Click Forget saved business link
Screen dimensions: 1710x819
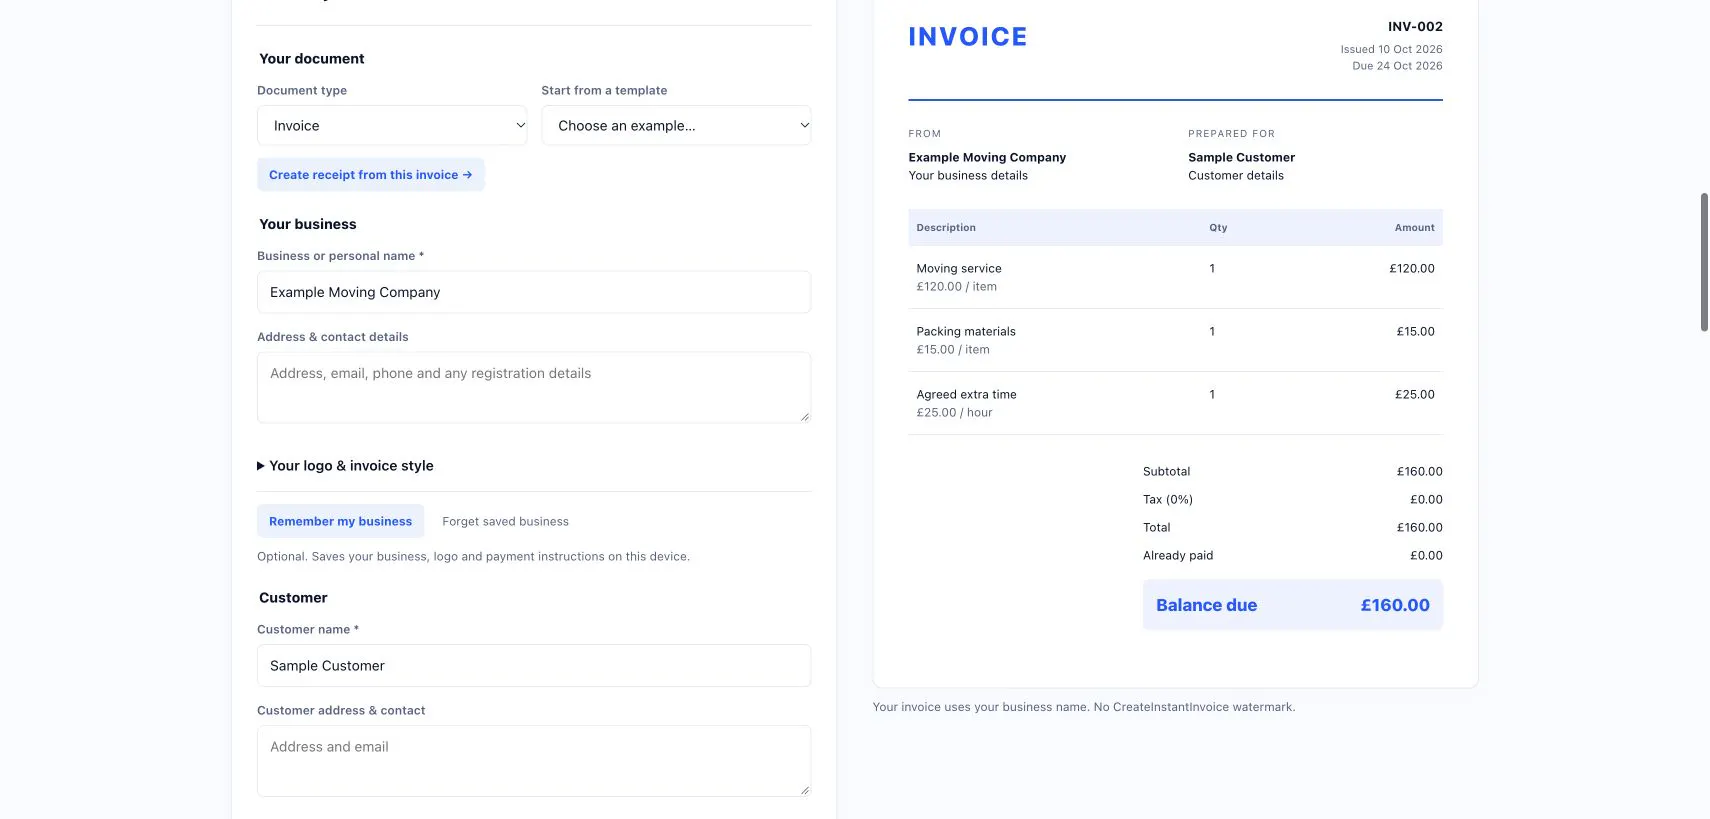pos(505,522)
